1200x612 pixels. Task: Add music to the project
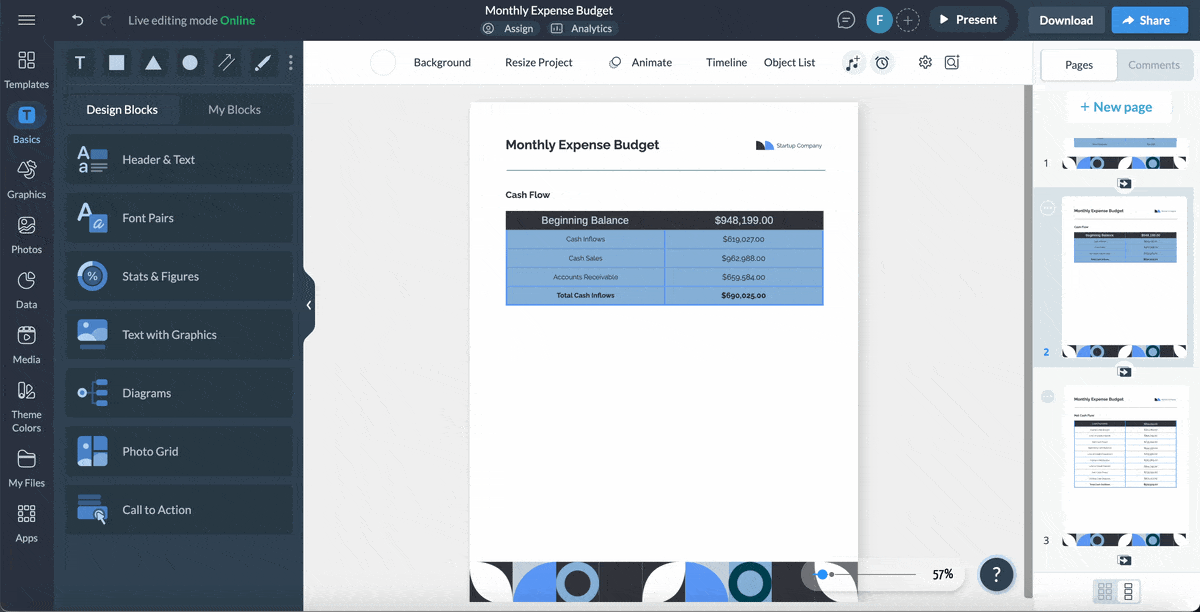click(853, 62)
